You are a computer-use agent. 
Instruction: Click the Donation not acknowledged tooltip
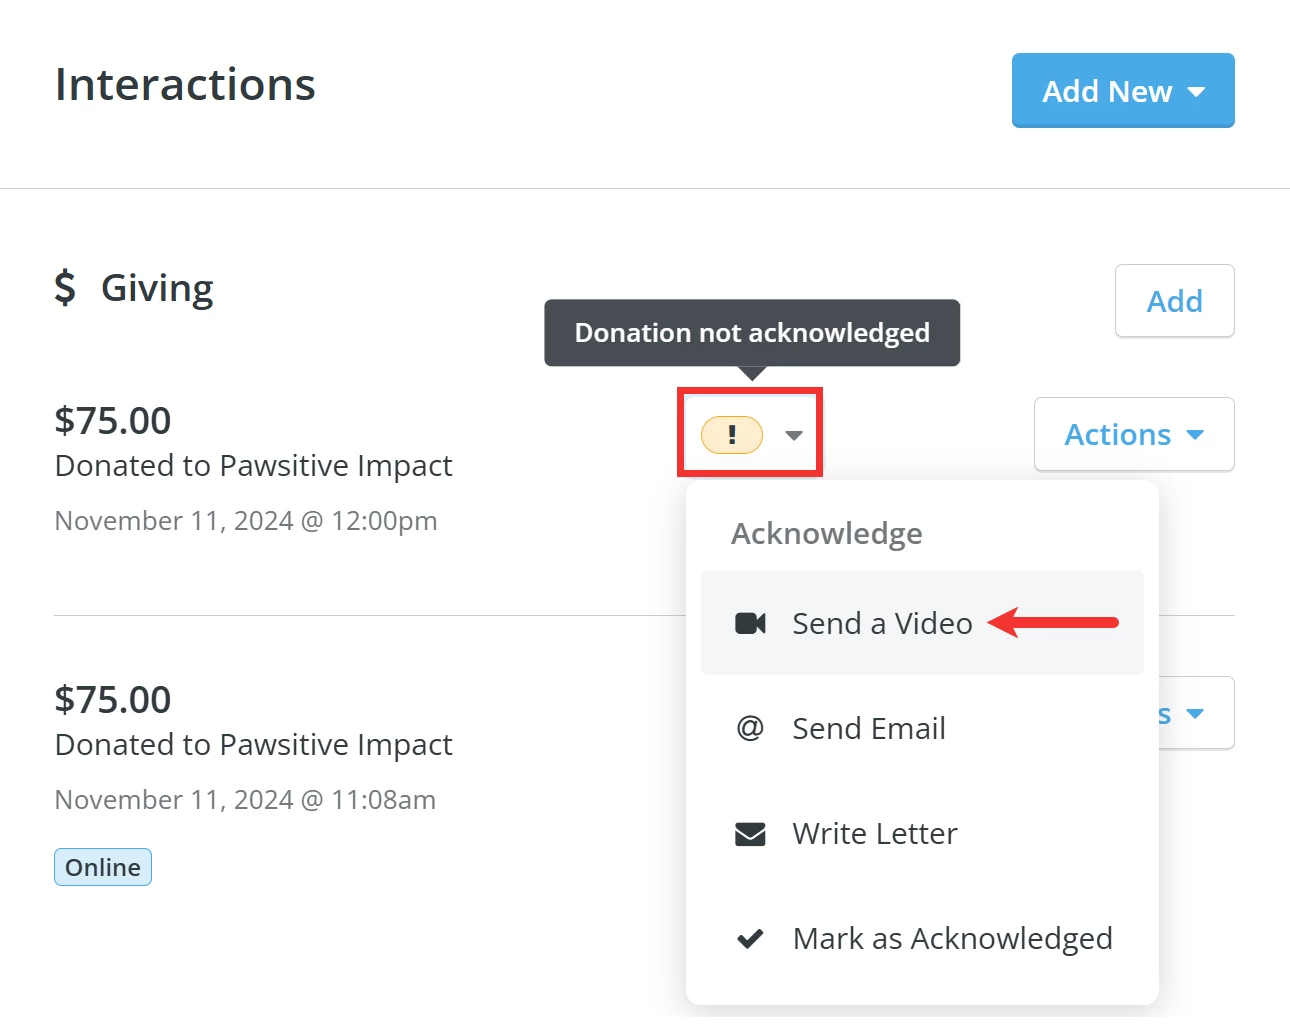coord(751,333)
